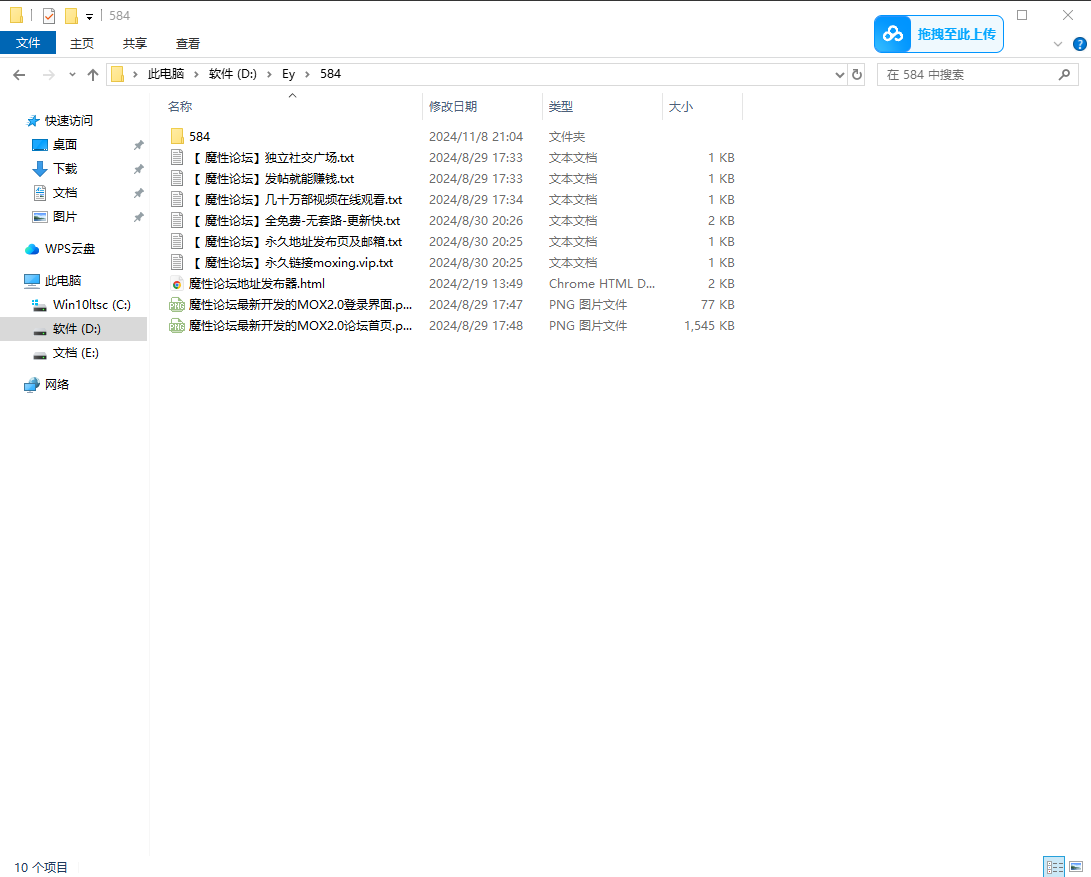
Task: Expand the ribbon with the chevron
Action: pos(1058,44)
